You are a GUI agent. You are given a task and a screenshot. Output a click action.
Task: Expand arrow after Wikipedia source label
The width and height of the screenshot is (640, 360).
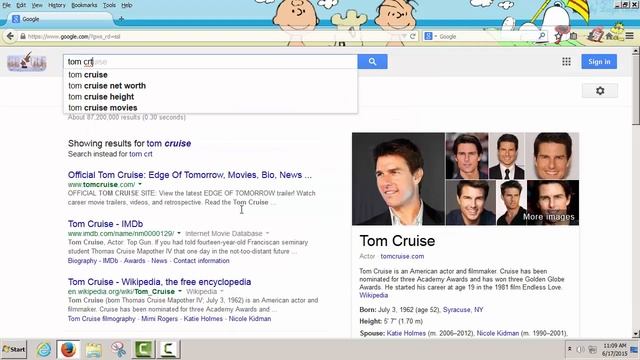pyautogui.click(x=222, y=291)
